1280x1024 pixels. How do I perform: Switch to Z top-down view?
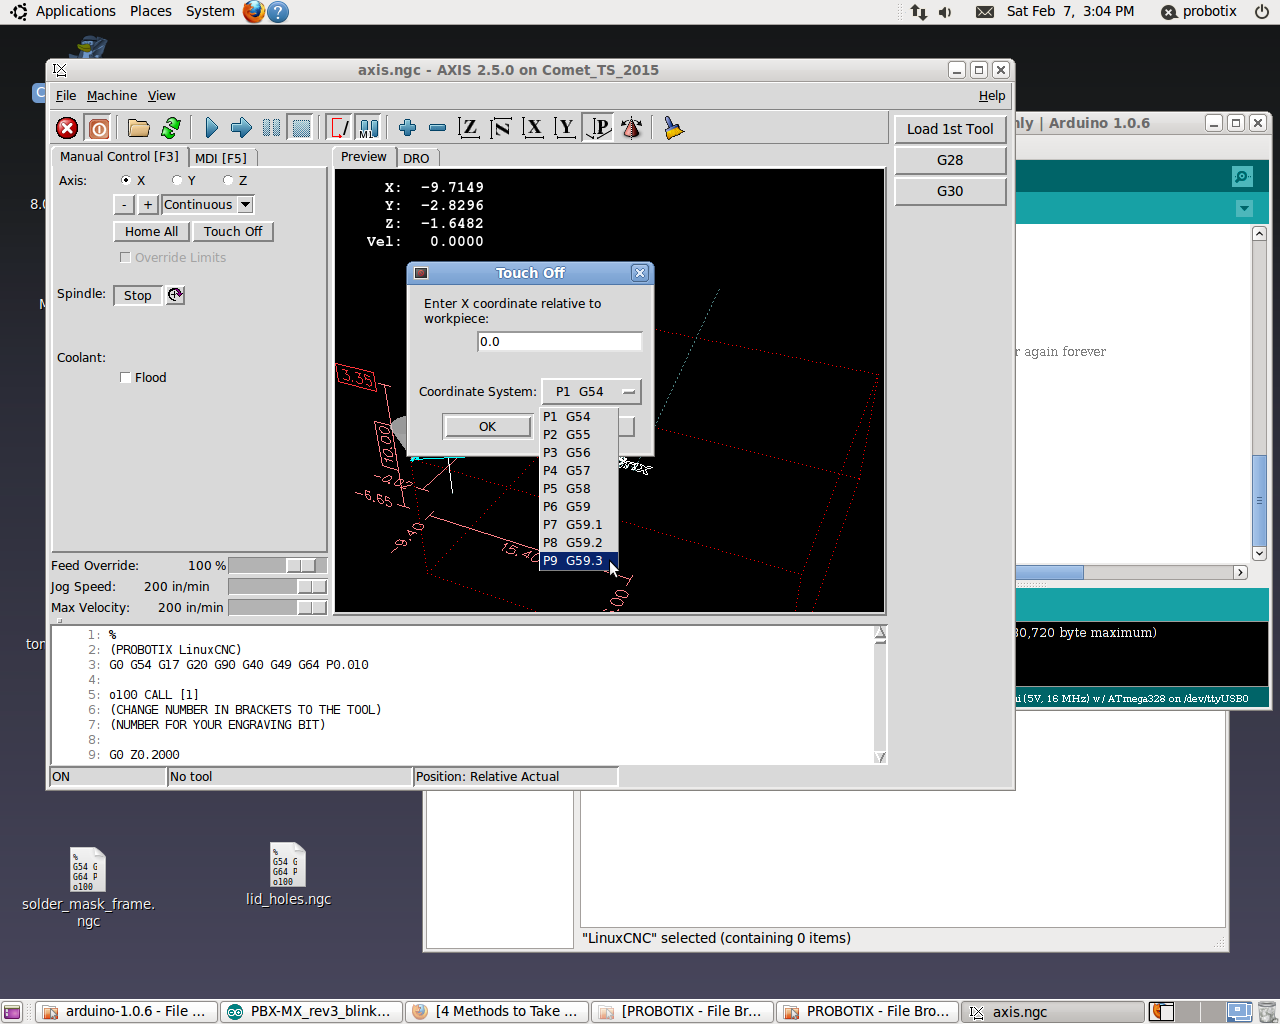(468, 128)
